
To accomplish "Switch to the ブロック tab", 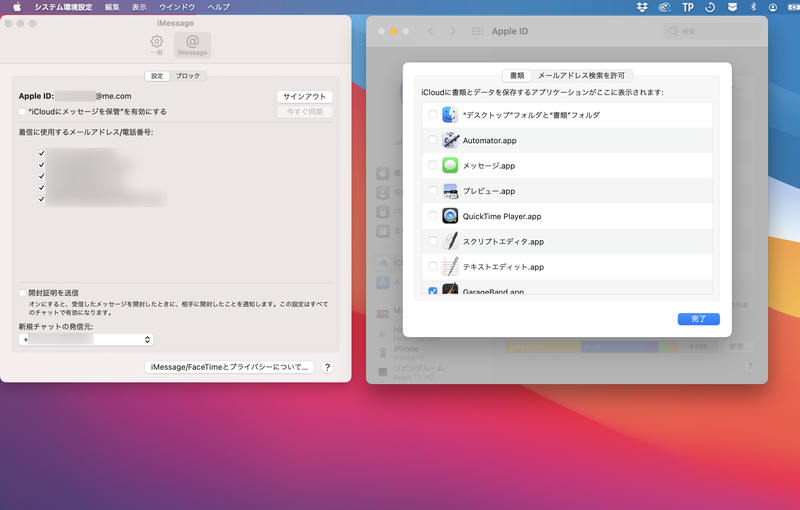I will click(188, 76).
